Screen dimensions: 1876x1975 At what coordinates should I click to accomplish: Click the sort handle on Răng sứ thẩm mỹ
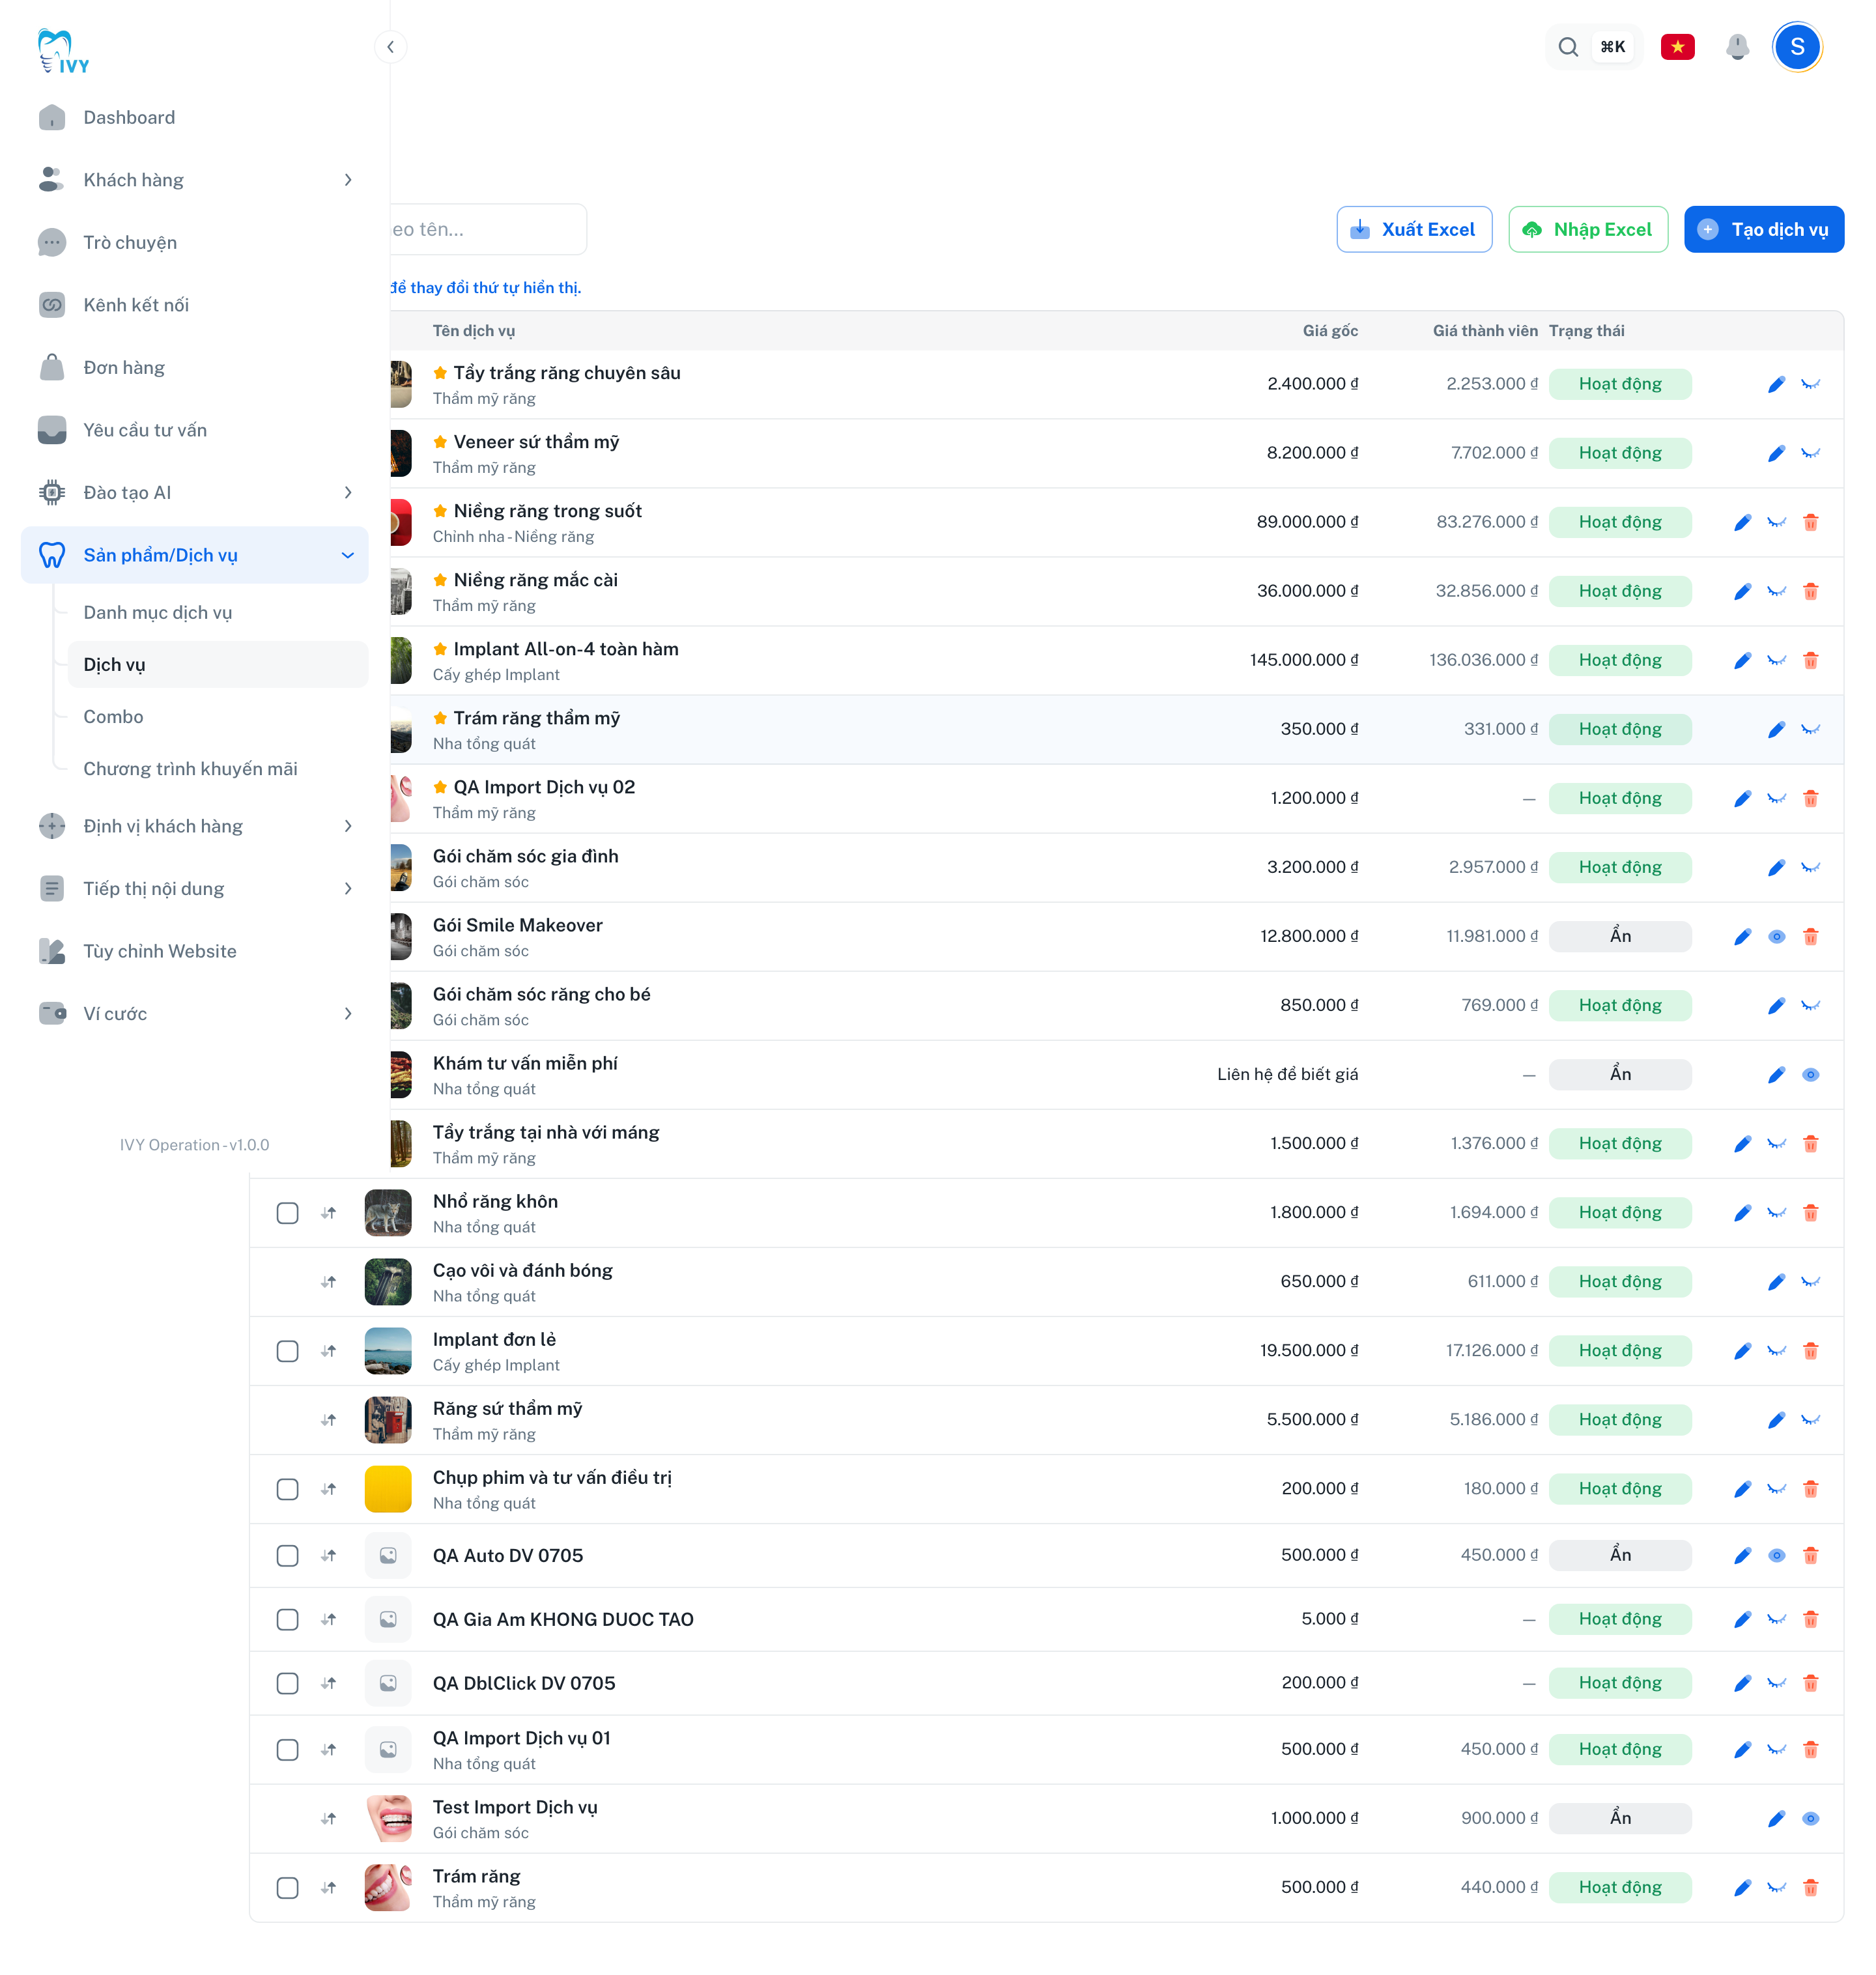coord(328,1420)
